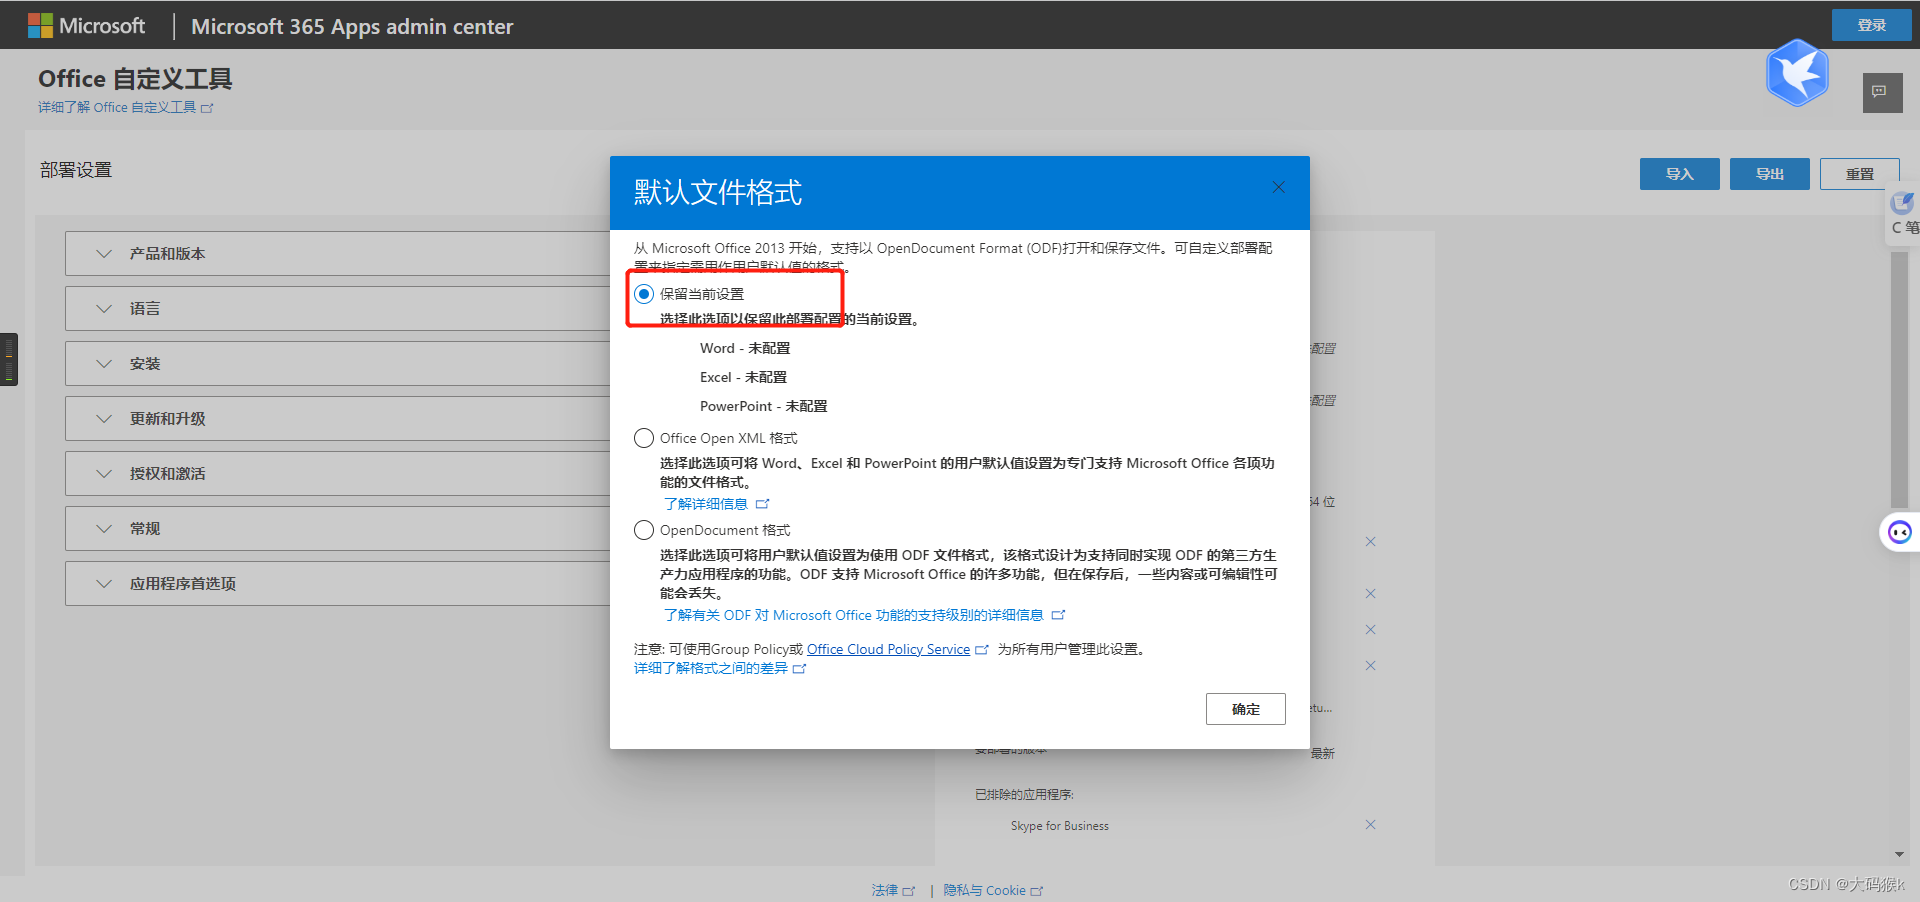Click the Microsoft logo
This screenshot has width=1920, height=902.
pos(87,26)
